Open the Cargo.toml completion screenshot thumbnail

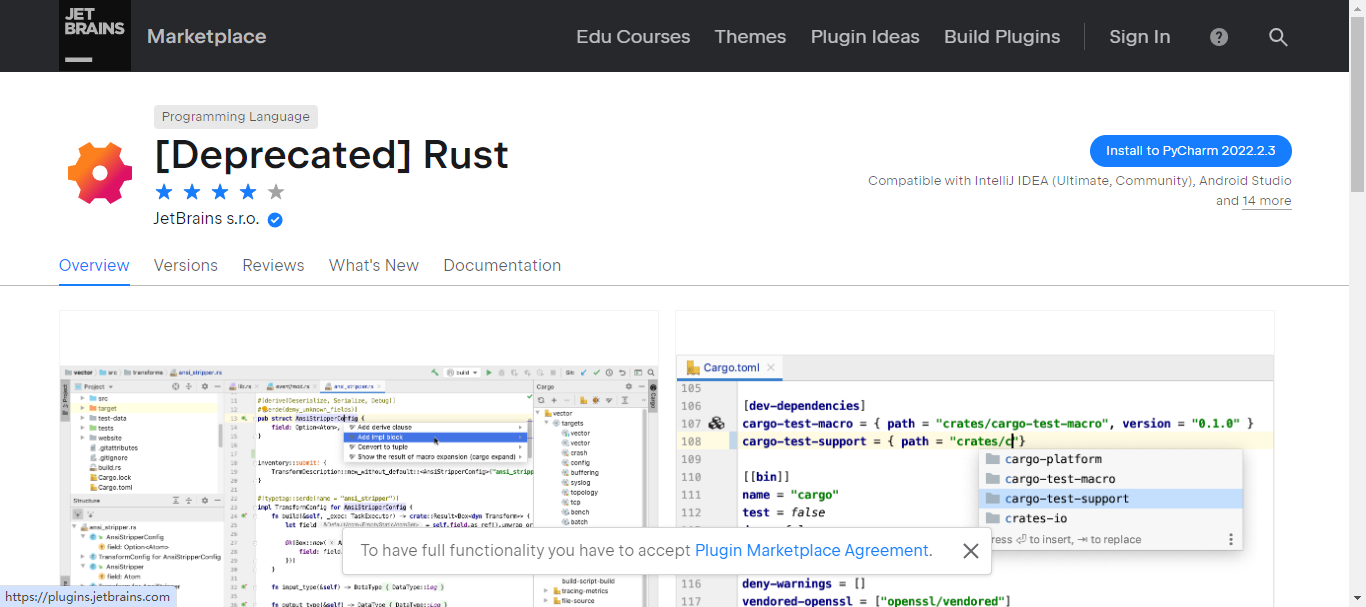pos(975,459)
